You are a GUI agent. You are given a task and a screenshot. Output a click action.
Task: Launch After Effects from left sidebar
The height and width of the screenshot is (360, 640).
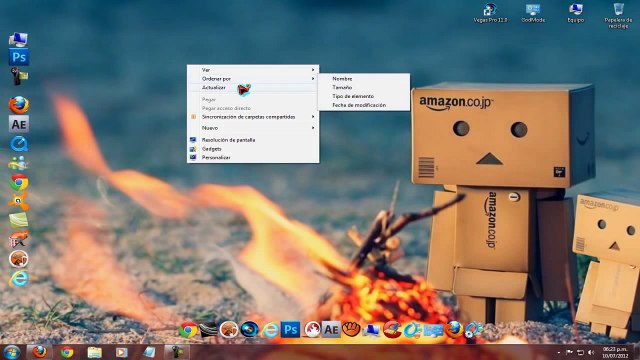pyautogui.click(x=19, y=124)
